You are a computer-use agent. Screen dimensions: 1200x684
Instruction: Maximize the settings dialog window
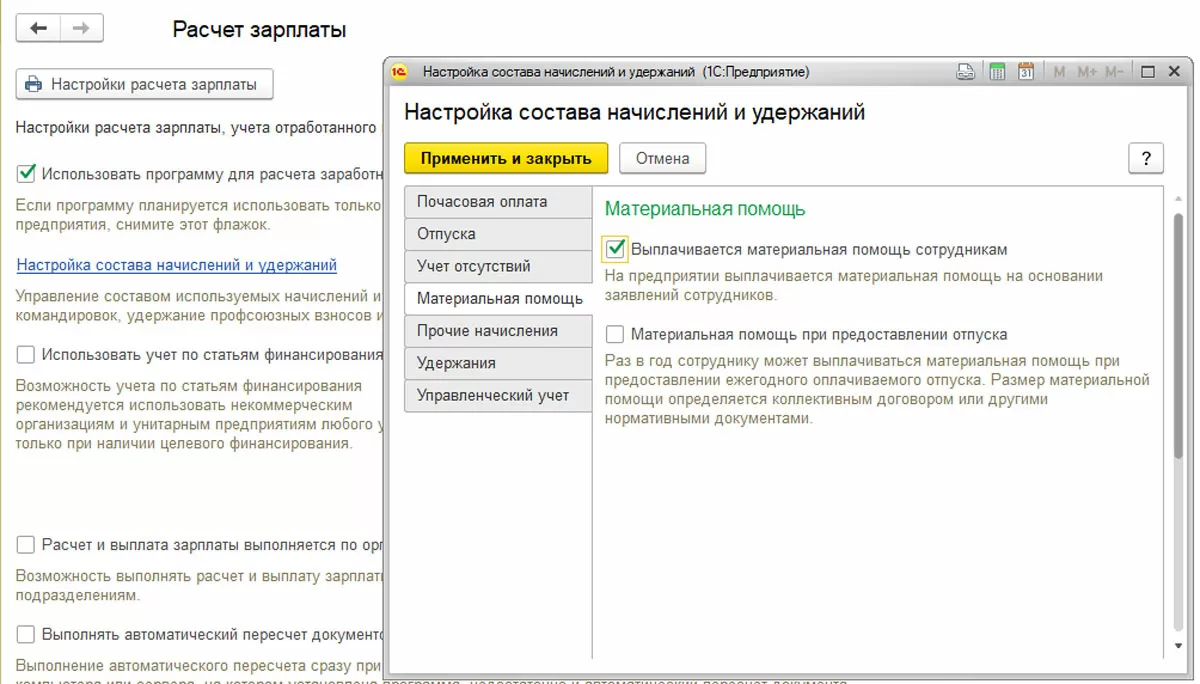1148,71
